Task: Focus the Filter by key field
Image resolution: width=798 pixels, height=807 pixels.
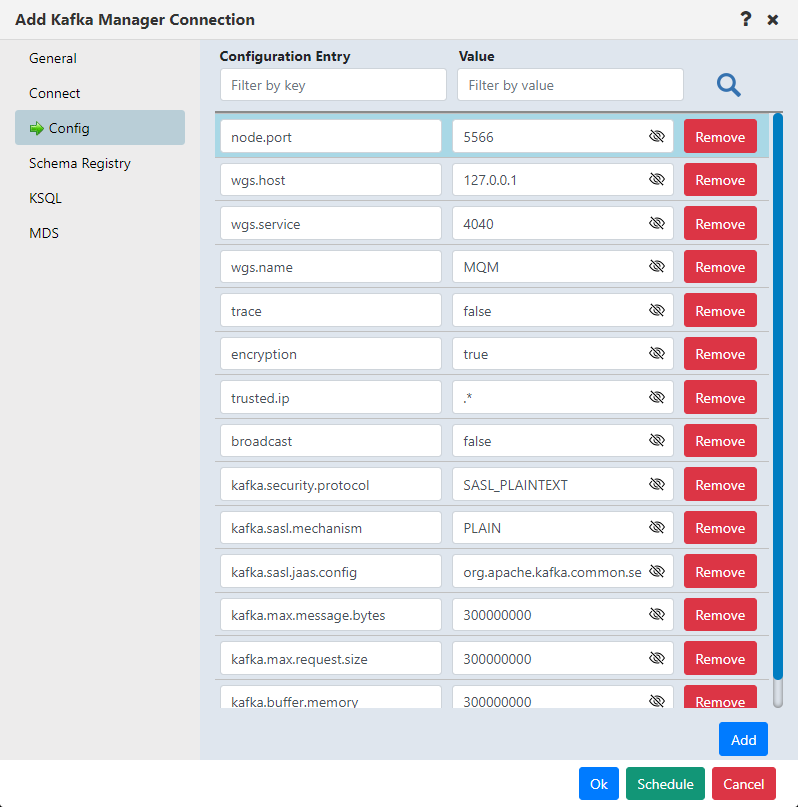Action: (333, 85)
